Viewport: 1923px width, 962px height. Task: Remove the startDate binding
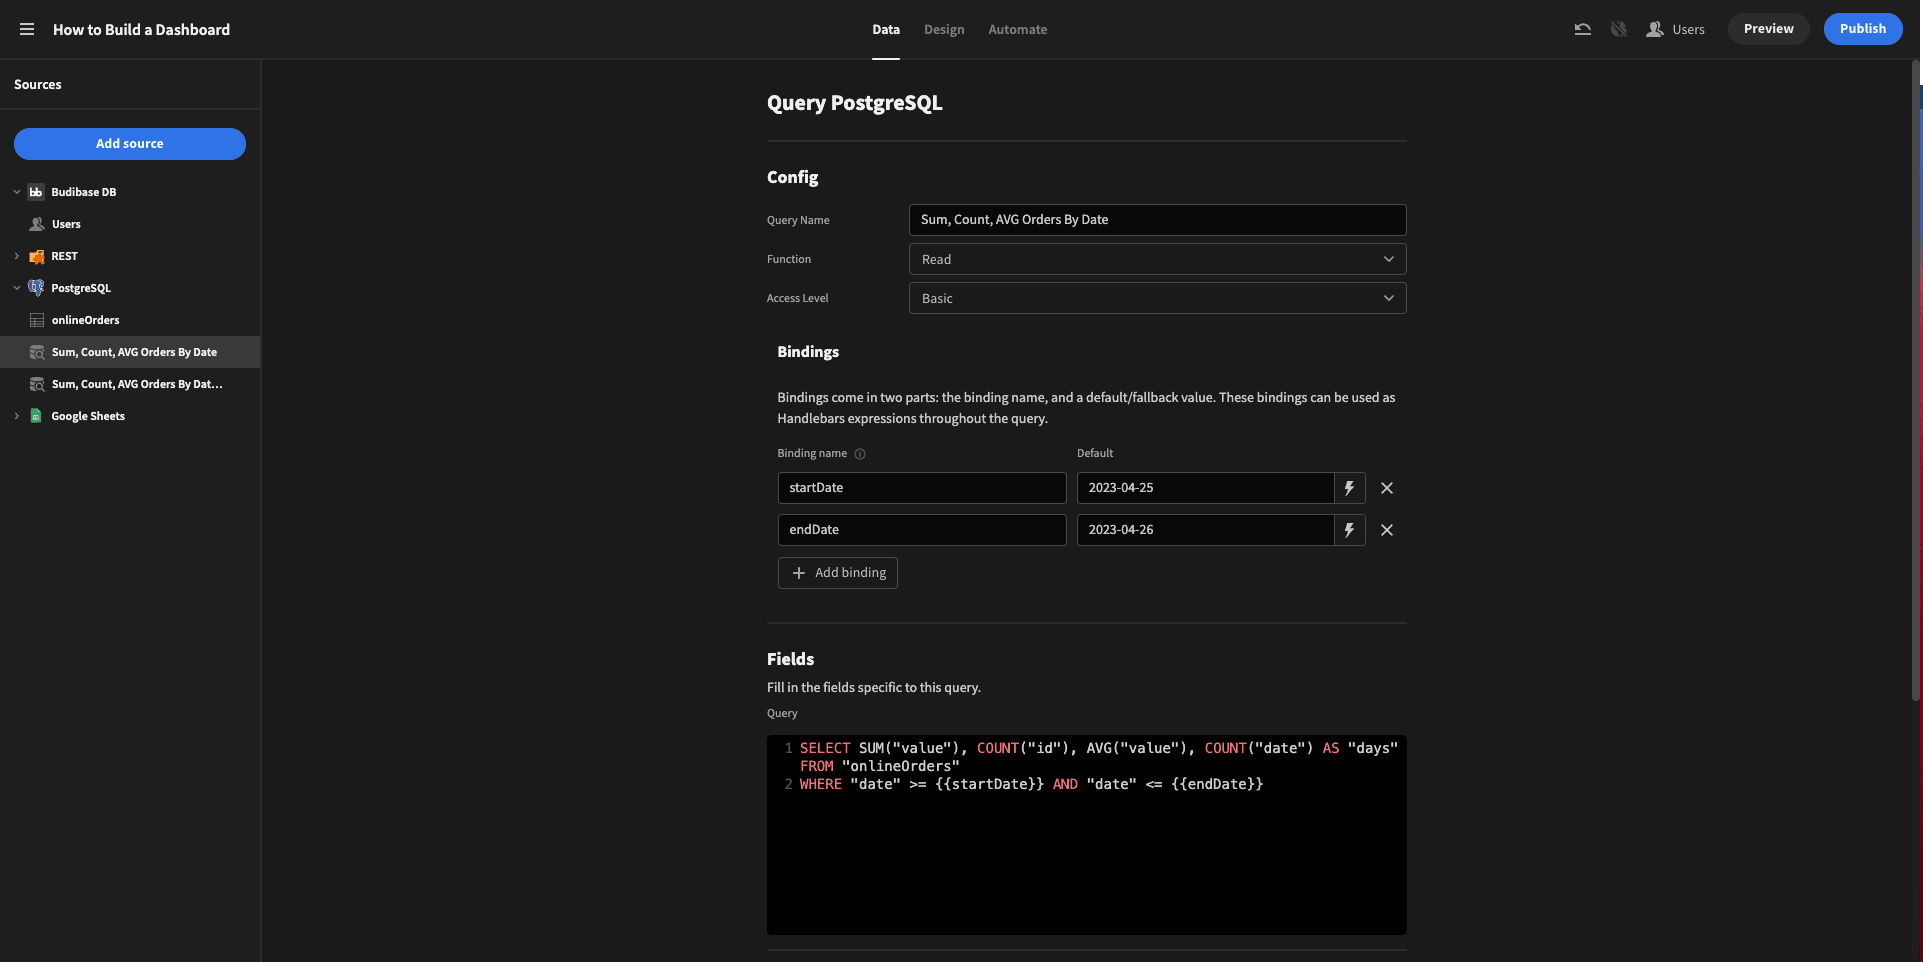[x=1387, y=488]
